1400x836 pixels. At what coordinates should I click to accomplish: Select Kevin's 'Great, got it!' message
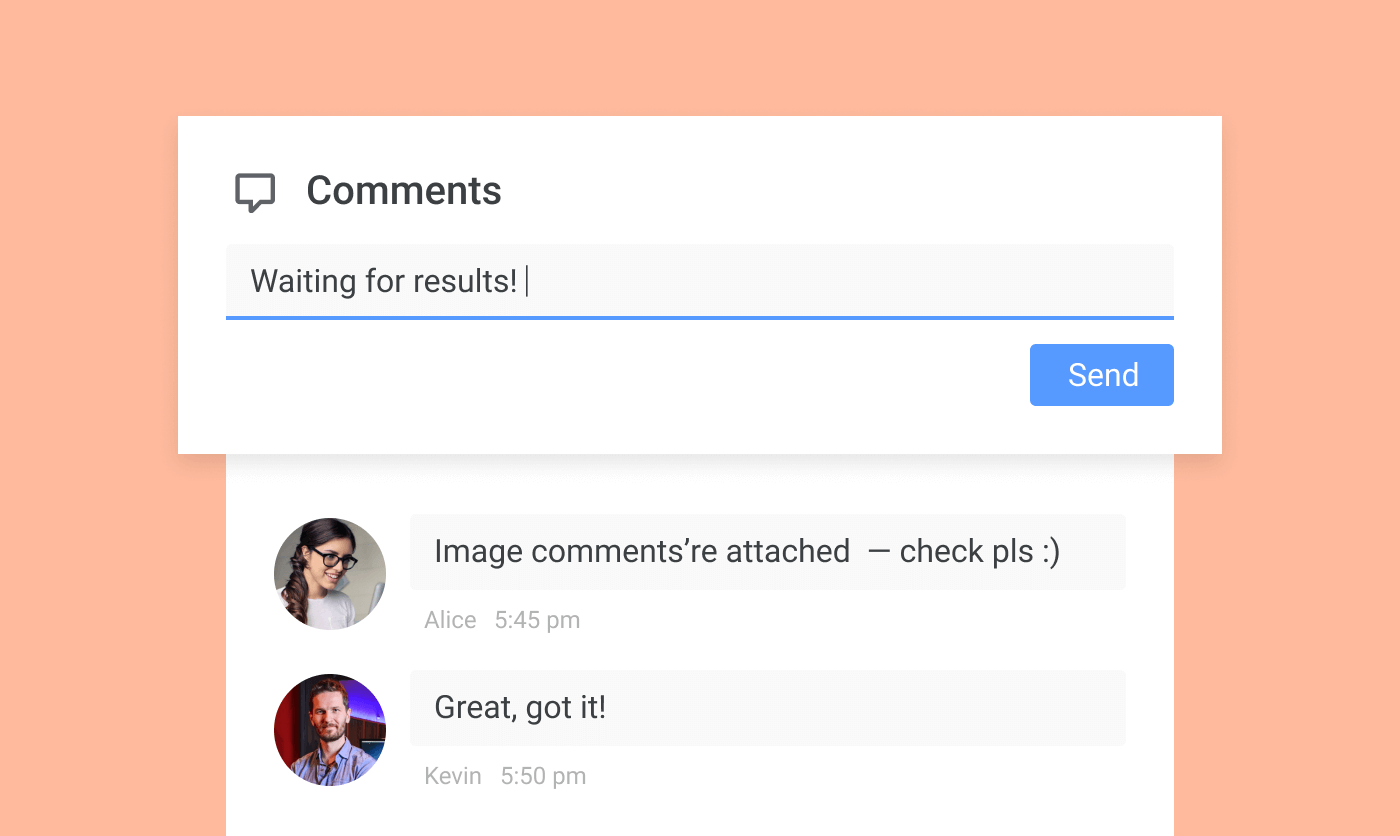[520, 708]
